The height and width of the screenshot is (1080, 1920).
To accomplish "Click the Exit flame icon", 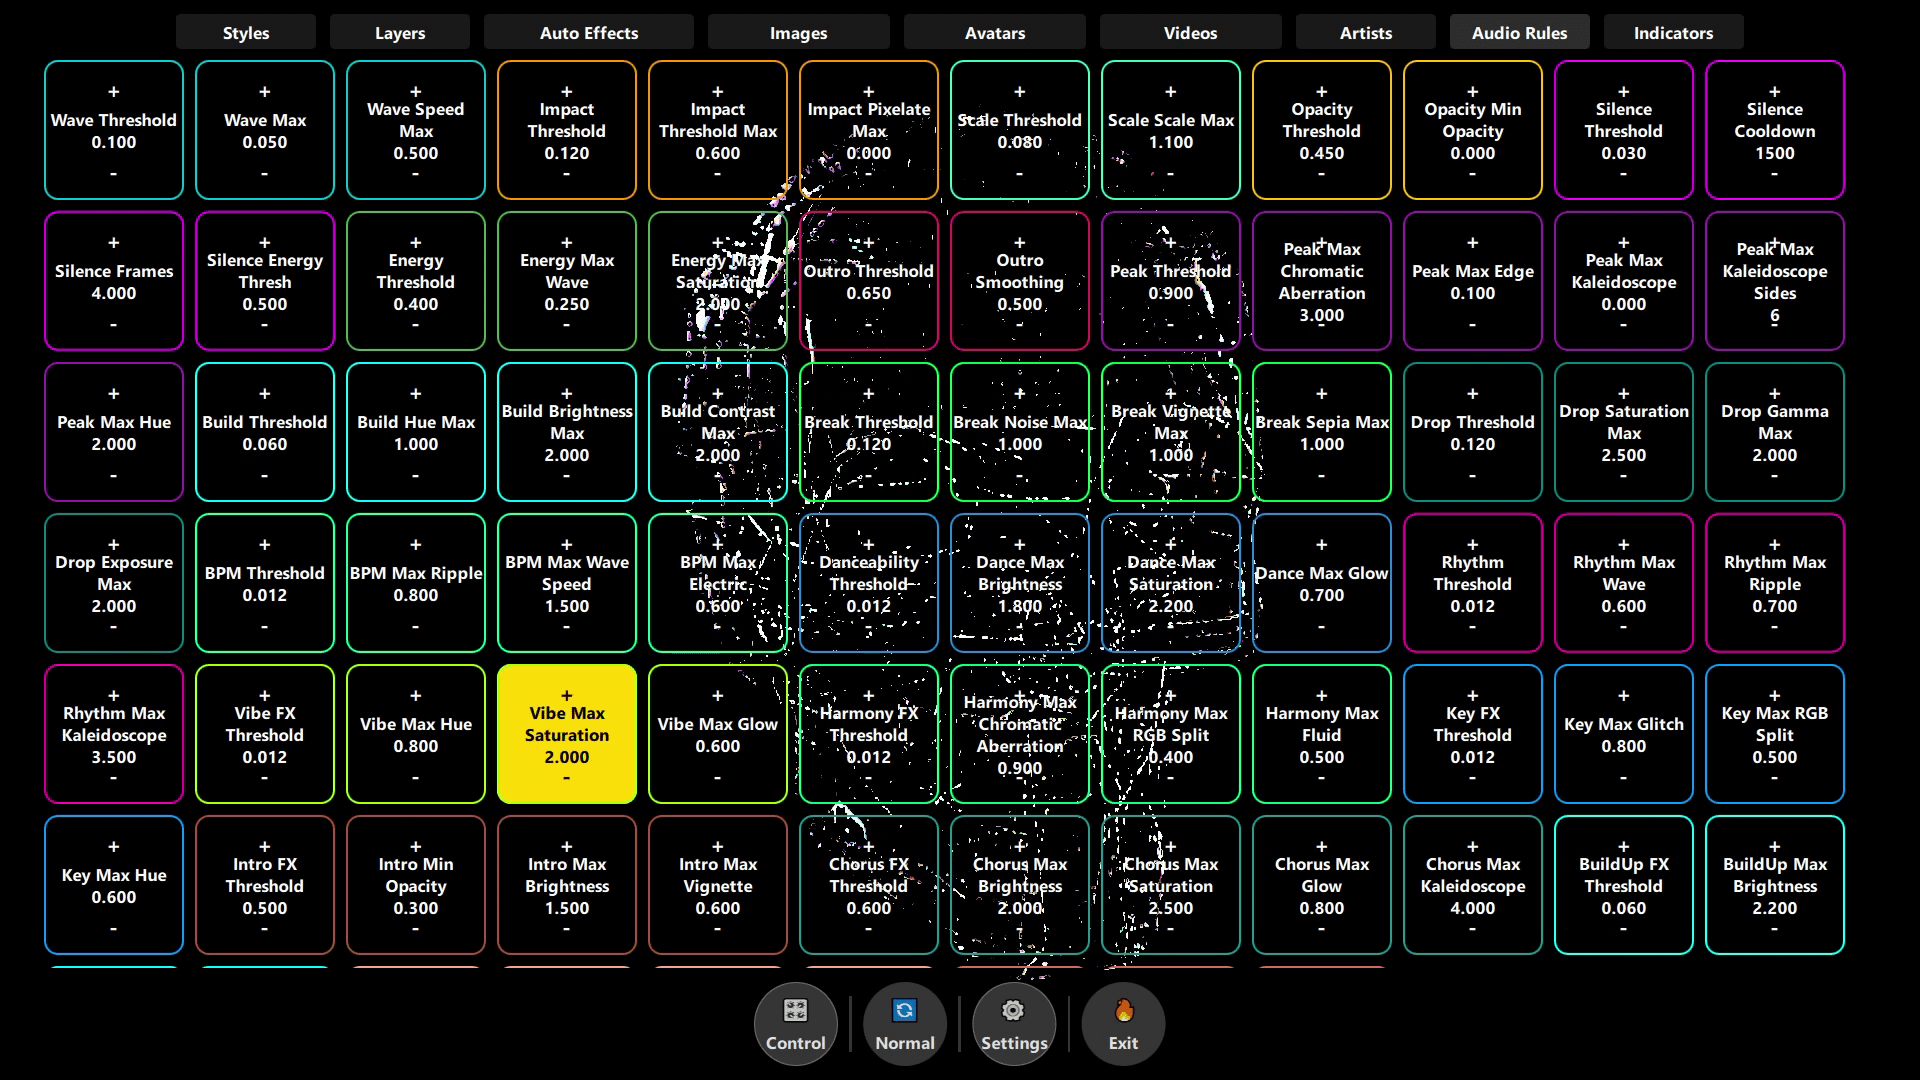I will tap(1123, 1011).
